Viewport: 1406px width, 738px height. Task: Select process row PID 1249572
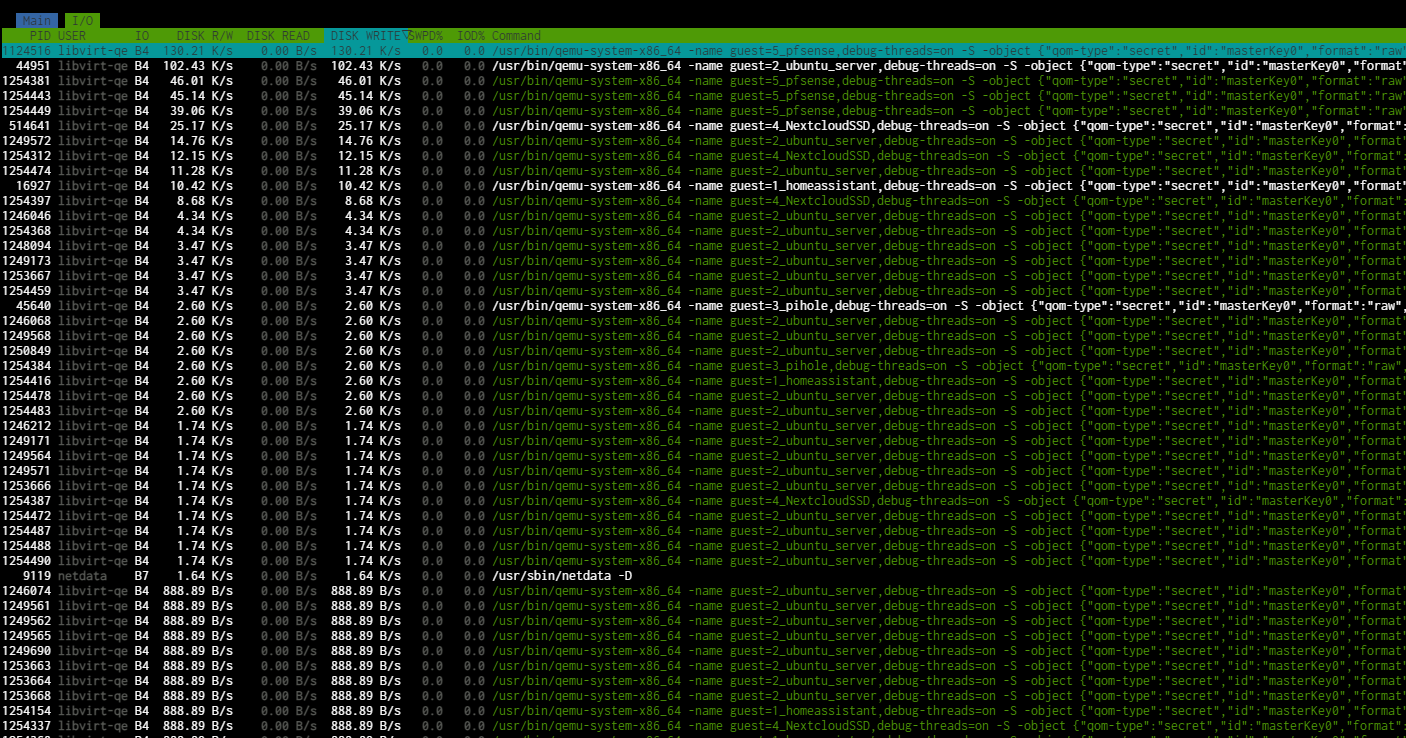[x=703, y=141]
